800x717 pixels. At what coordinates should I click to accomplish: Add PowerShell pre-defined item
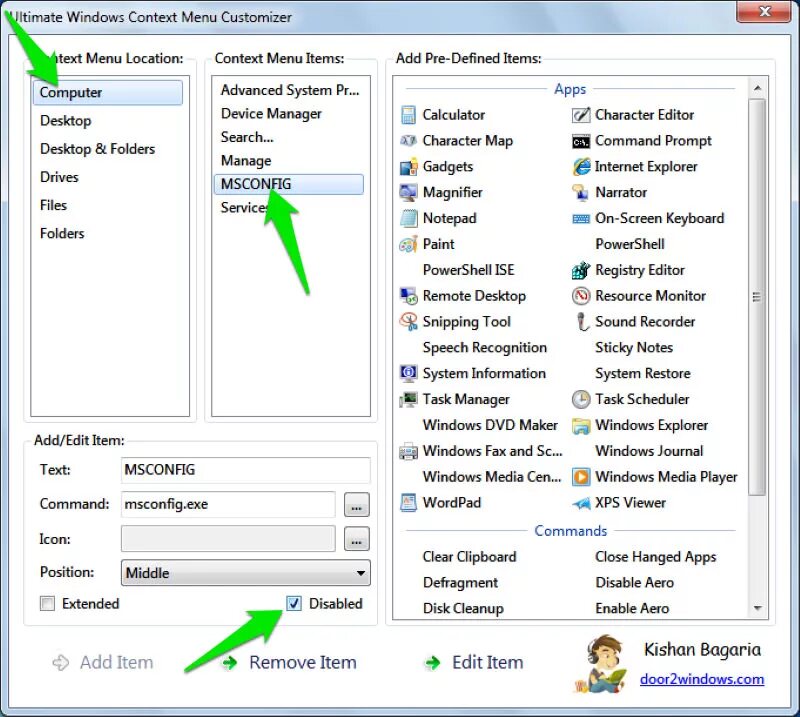pos(630,244)
